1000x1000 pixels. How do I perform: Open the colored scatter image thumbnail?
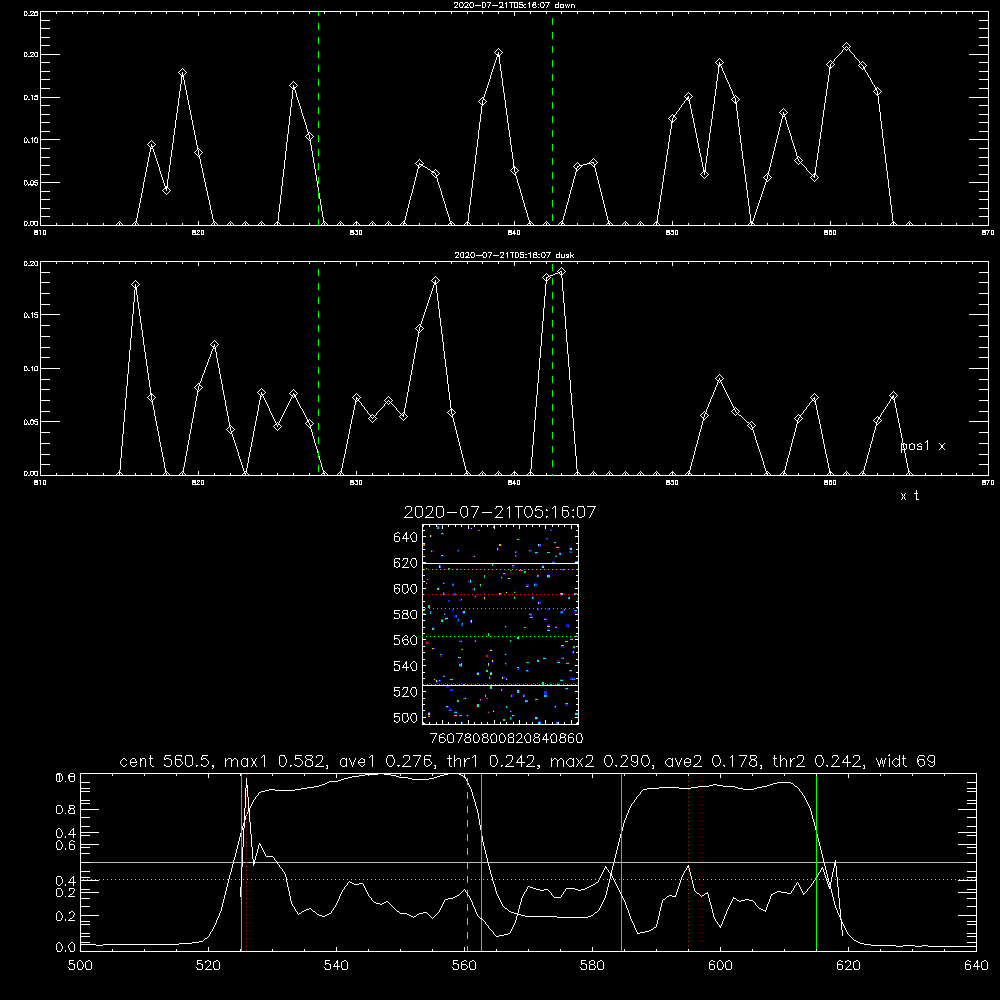500,624
